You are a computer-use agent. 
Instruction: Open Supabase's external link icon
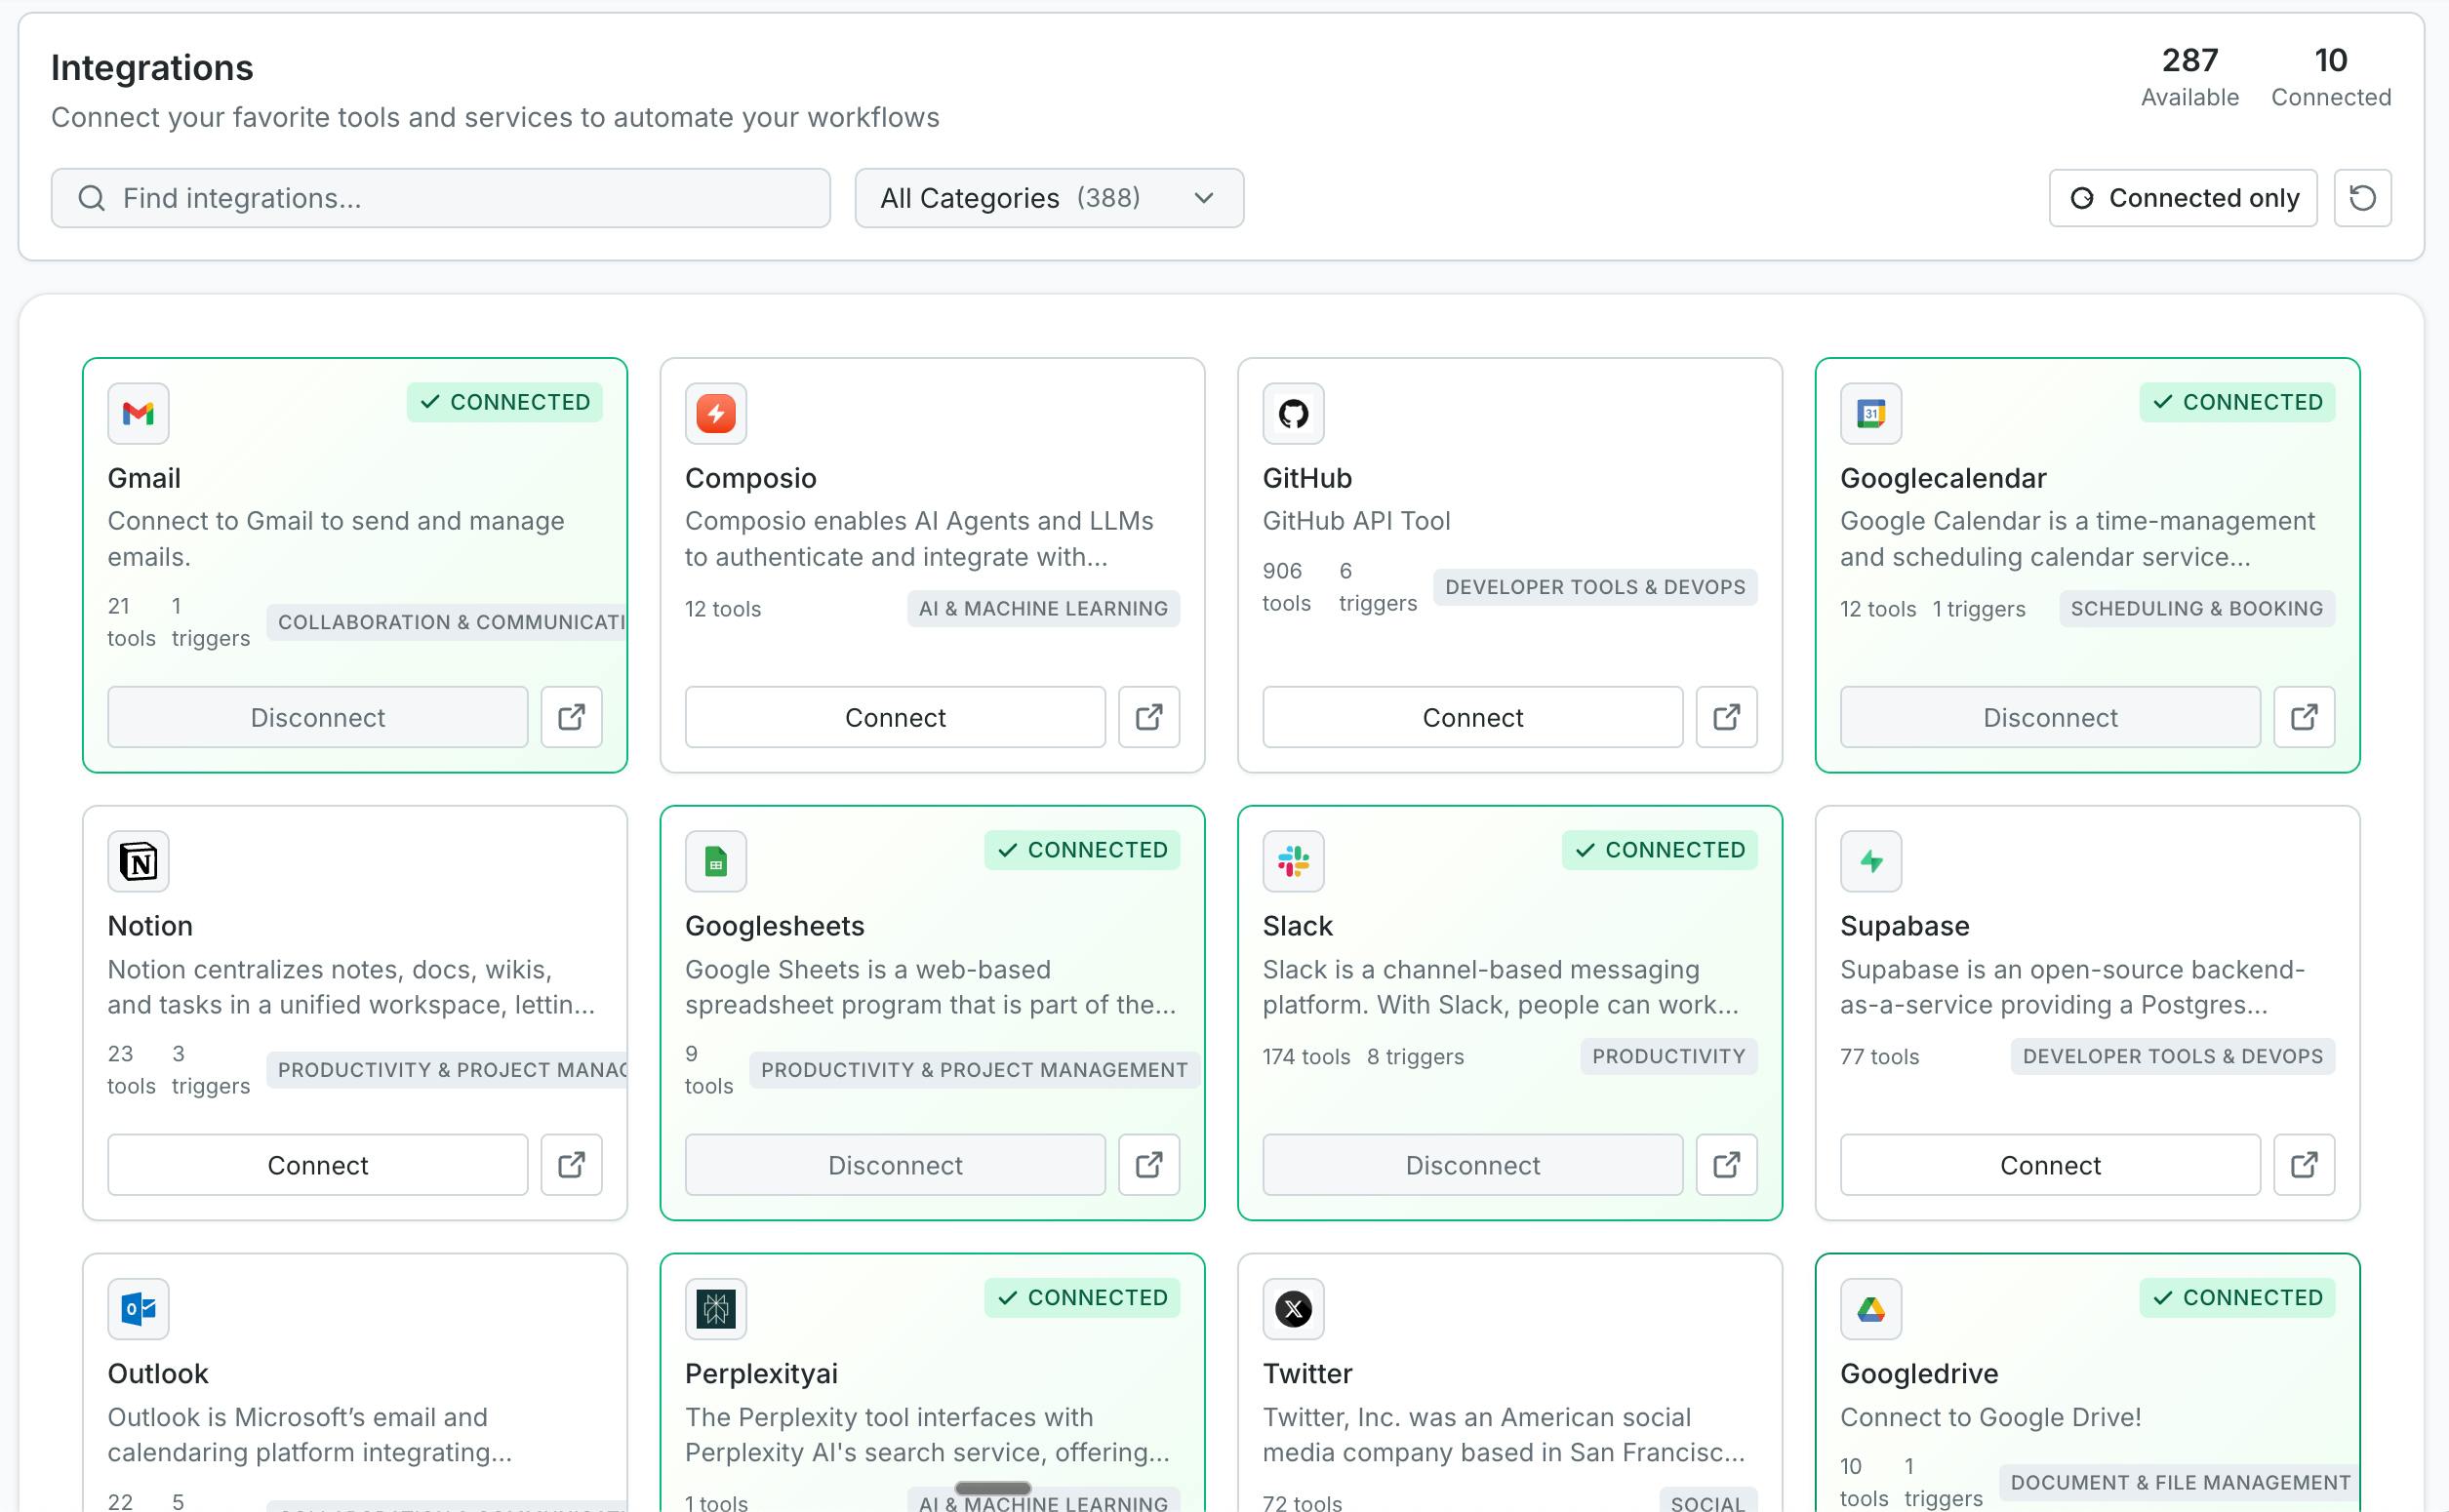(x=2304, y=1165)
